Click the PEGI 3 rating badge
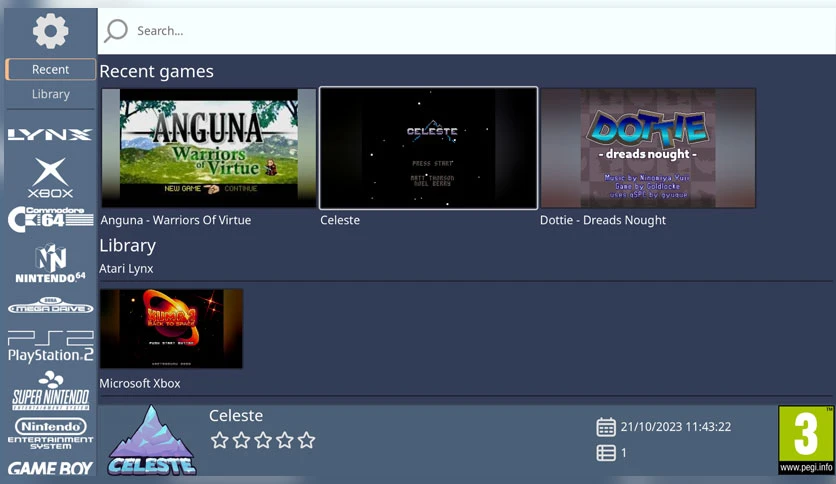The width and height of the screenshot is (836, 484). [806, 440]
